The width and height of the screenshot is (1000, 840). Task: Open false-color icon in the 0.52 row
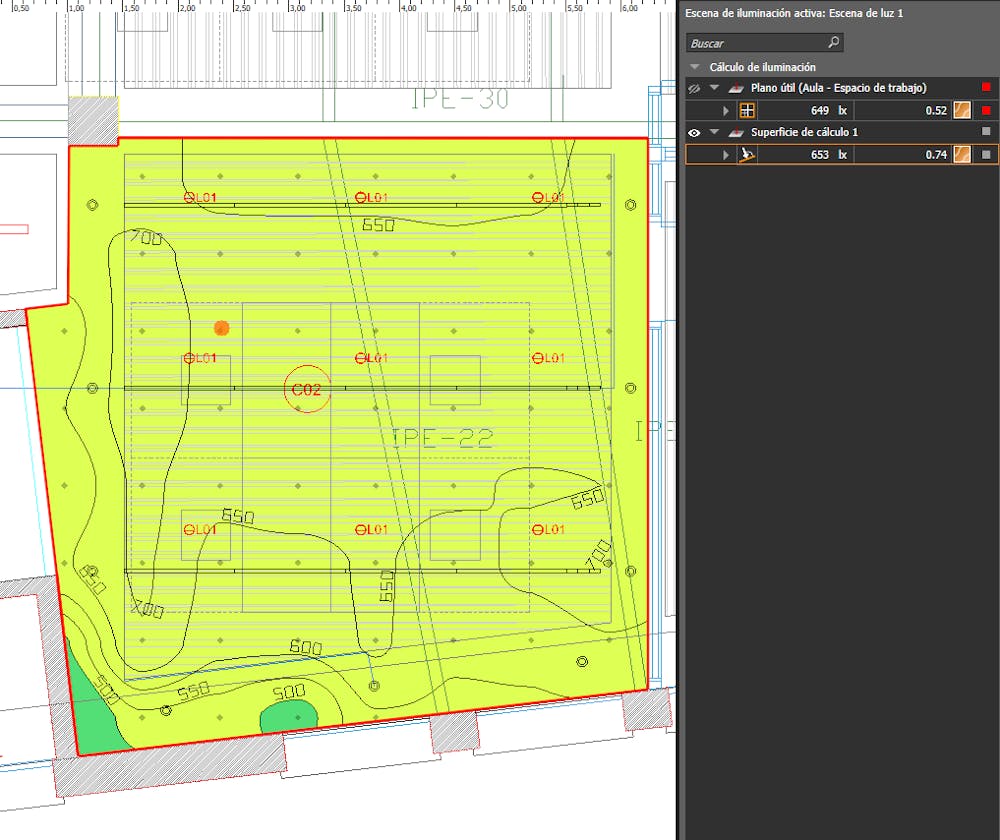click(x=962, y=111)
